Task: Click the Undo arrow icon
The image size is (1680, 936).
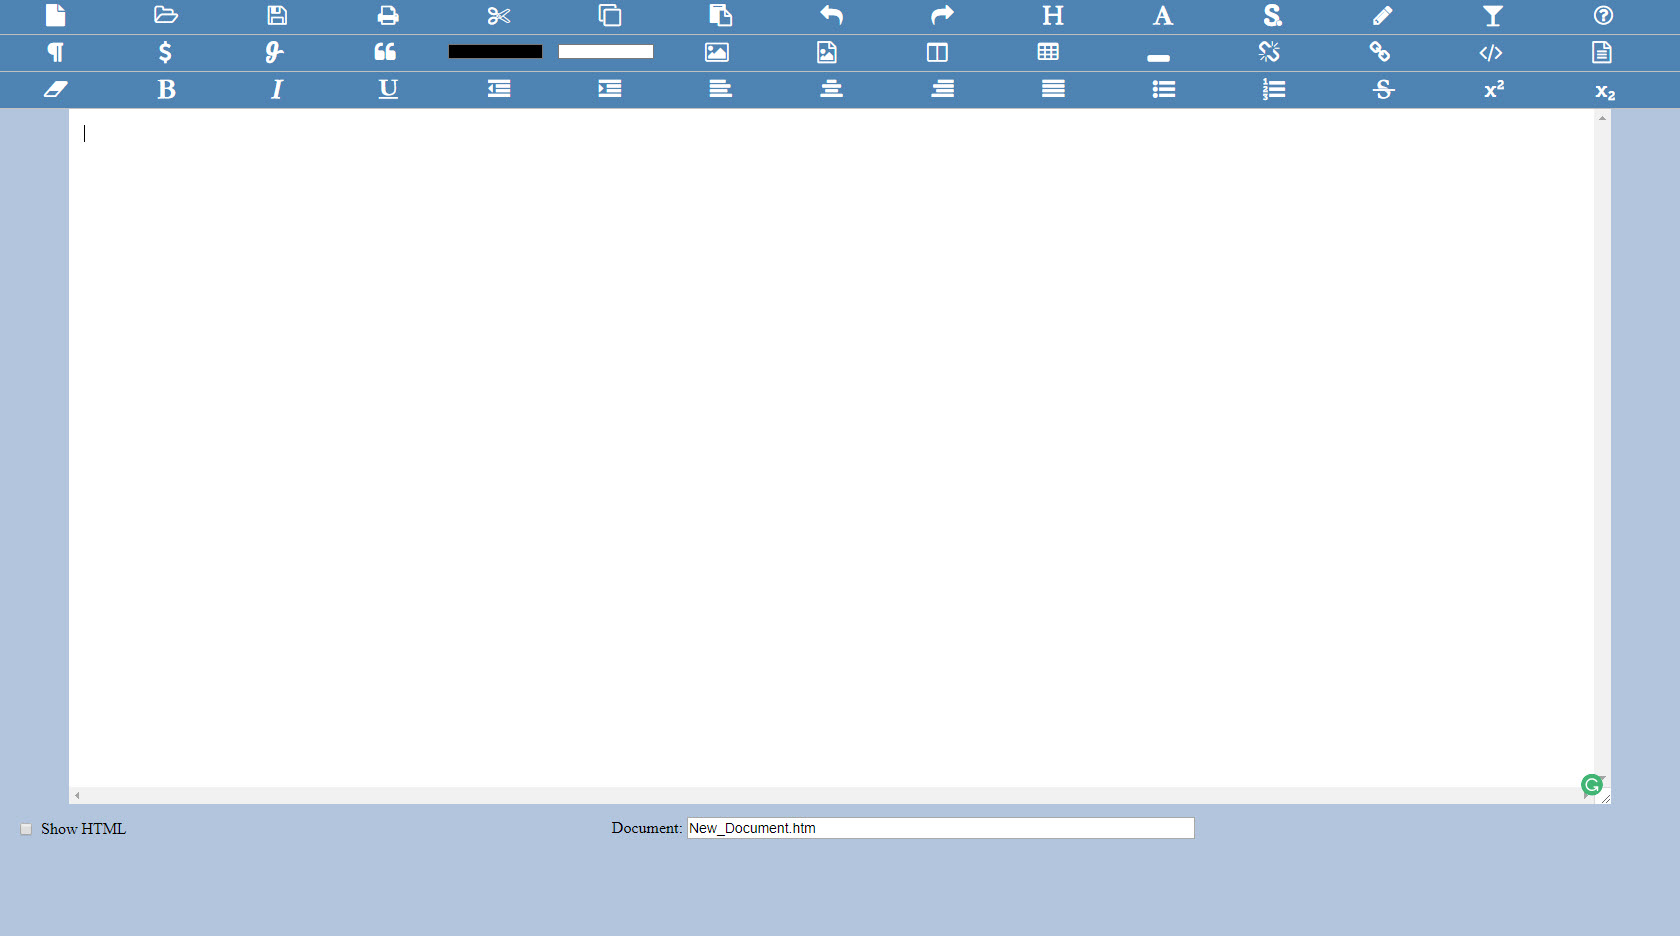Action: coord(831,16)
